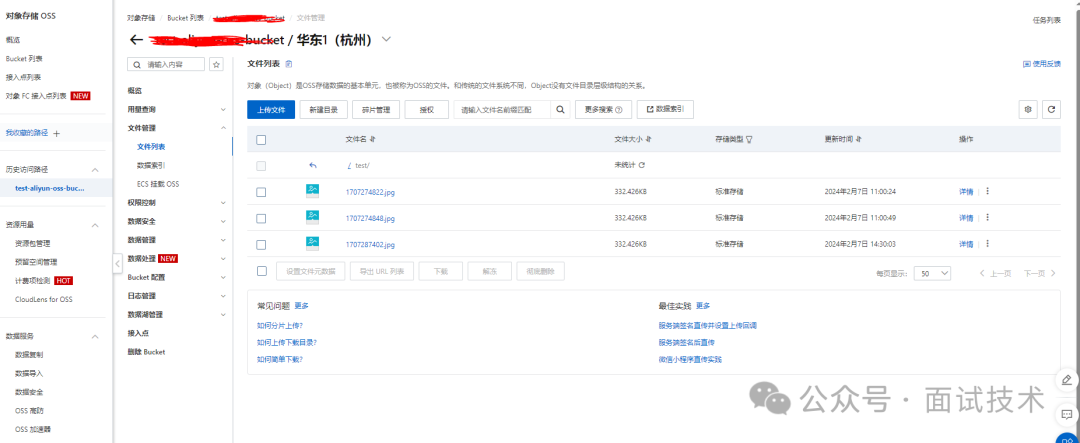Screen dimensions: 1080x443
Task: Open 服务端签名直传并设置上传回调 link
Action: pyautogui.click(x=708, y=325)
